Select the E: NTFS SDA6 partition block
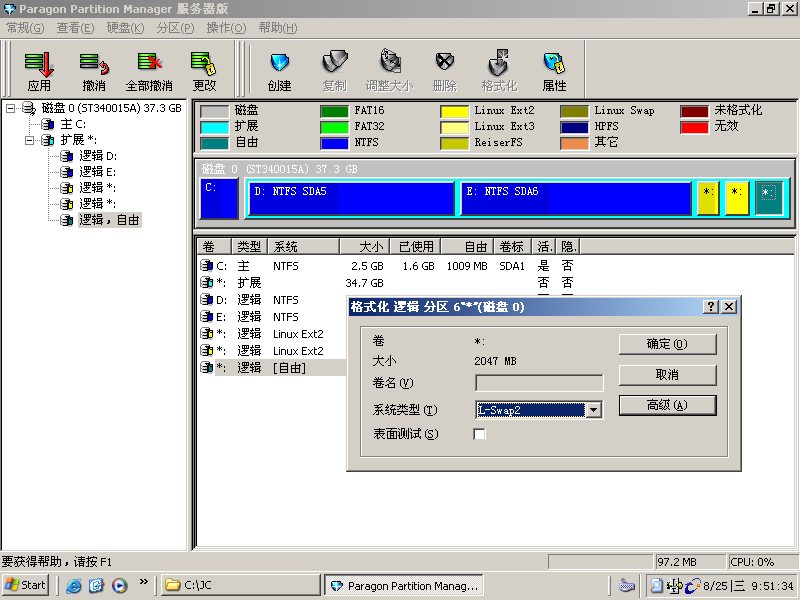The width and height of the screenshot is (800, 600). pyautogui.click(x=576, y=198)
